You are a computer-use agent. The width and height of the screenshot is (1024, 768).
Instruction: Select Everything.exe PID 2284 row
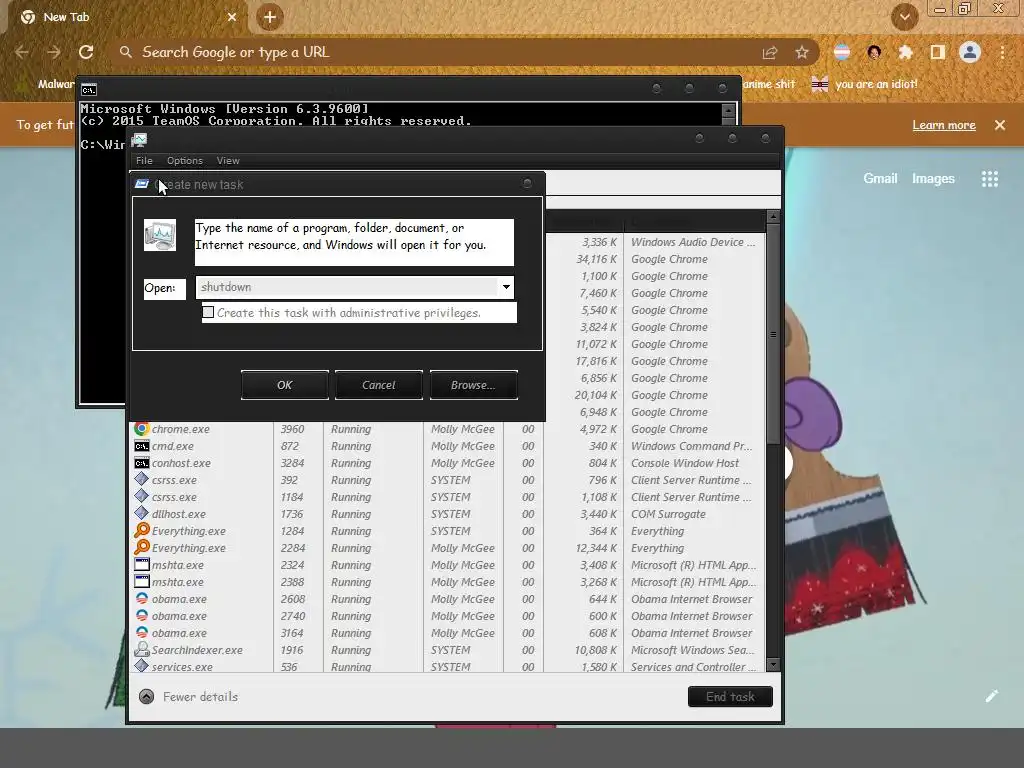447,548
